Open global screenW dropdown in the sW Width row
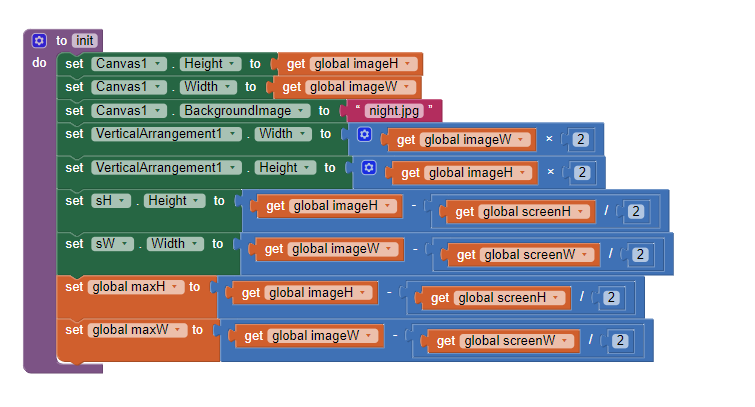Viewport: 755px width, 407px height. (537, 255)
